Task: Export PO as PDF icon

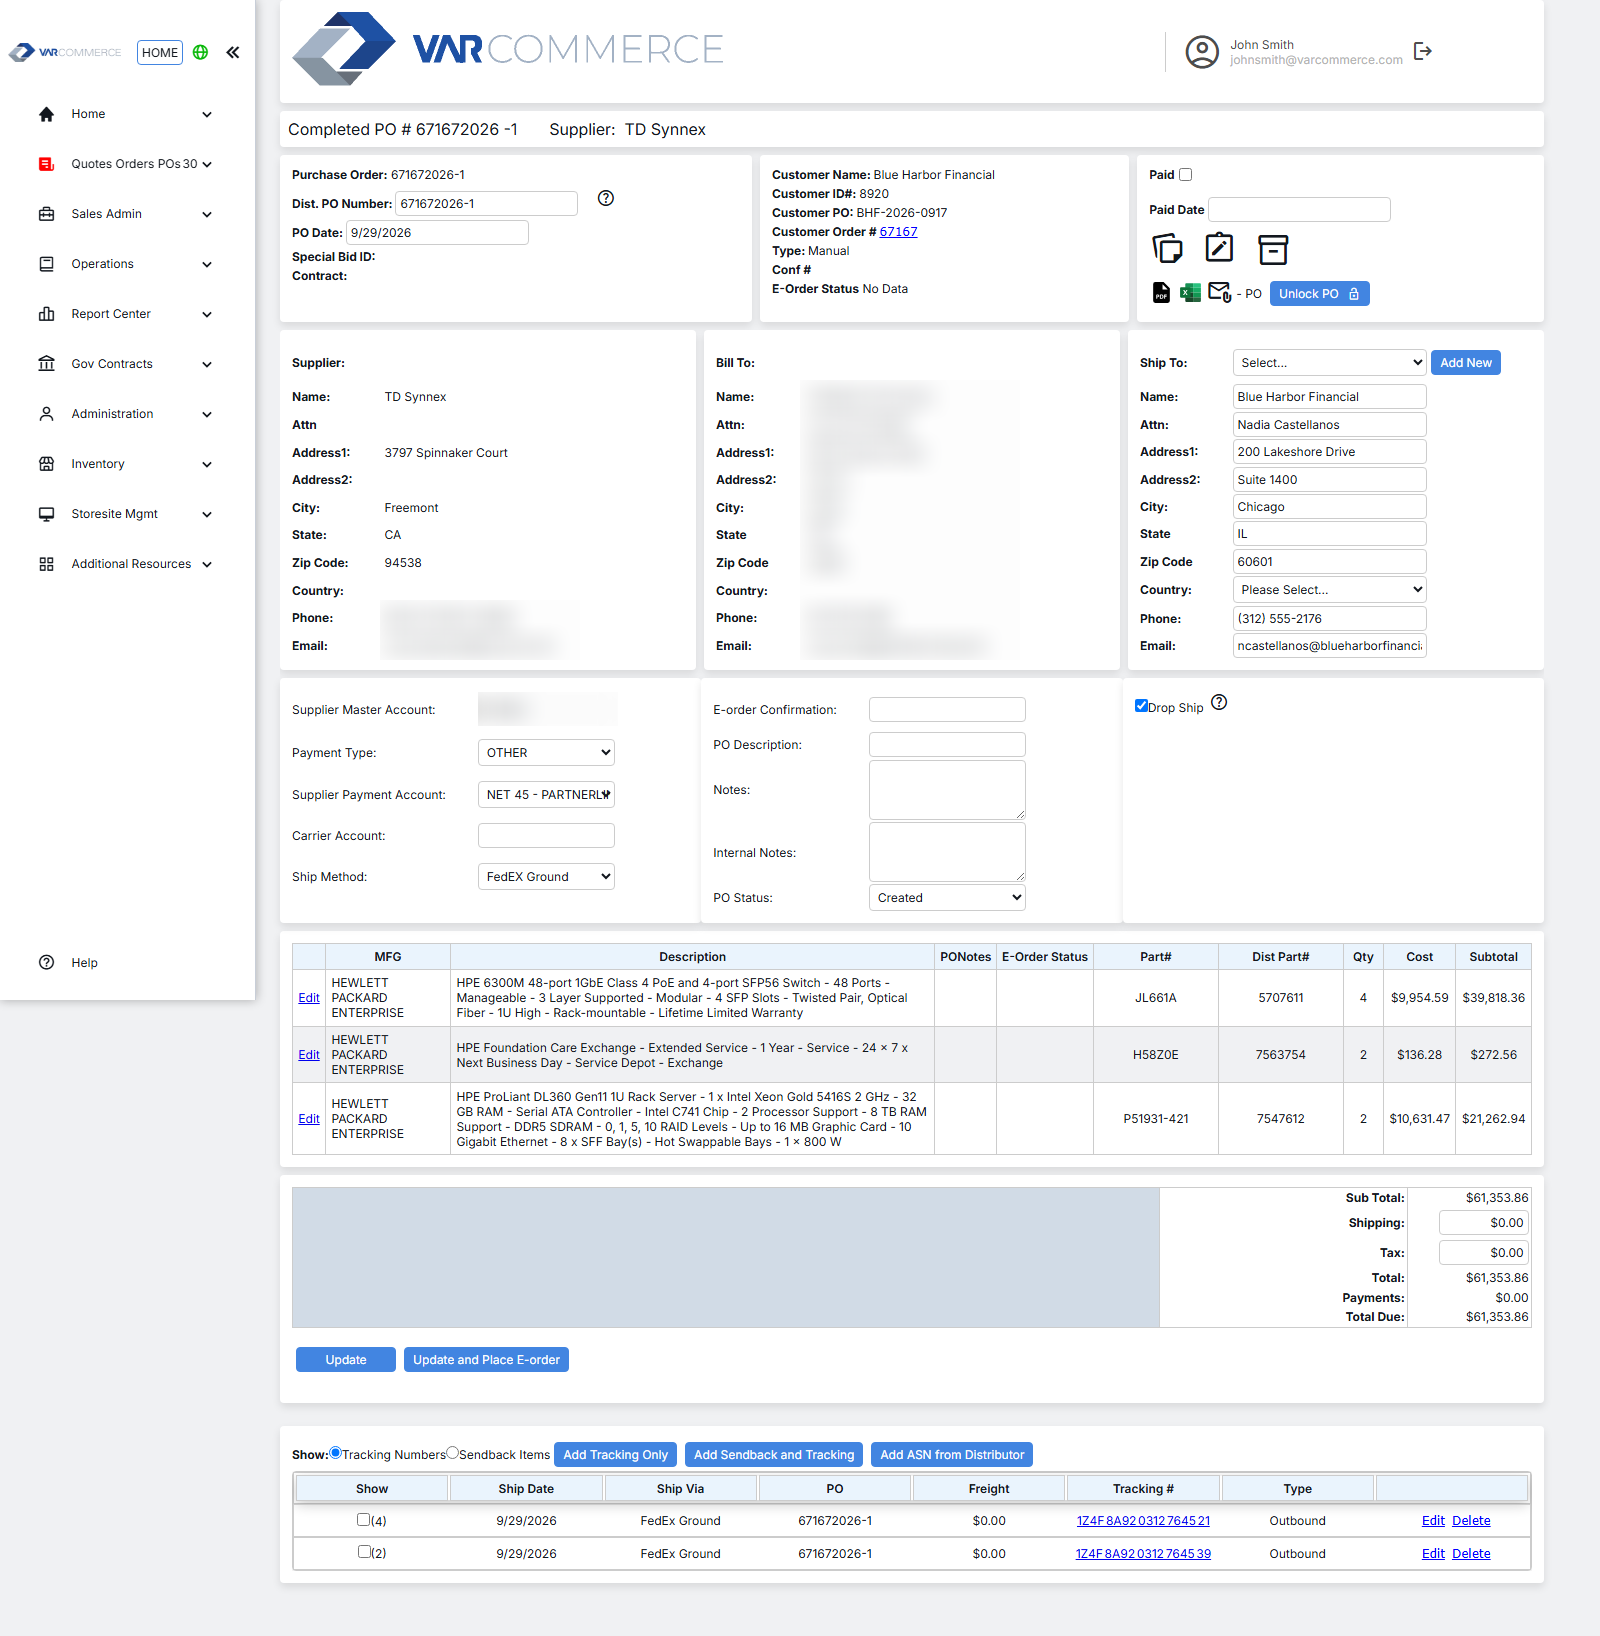Action: click(x=1161, y=293)
